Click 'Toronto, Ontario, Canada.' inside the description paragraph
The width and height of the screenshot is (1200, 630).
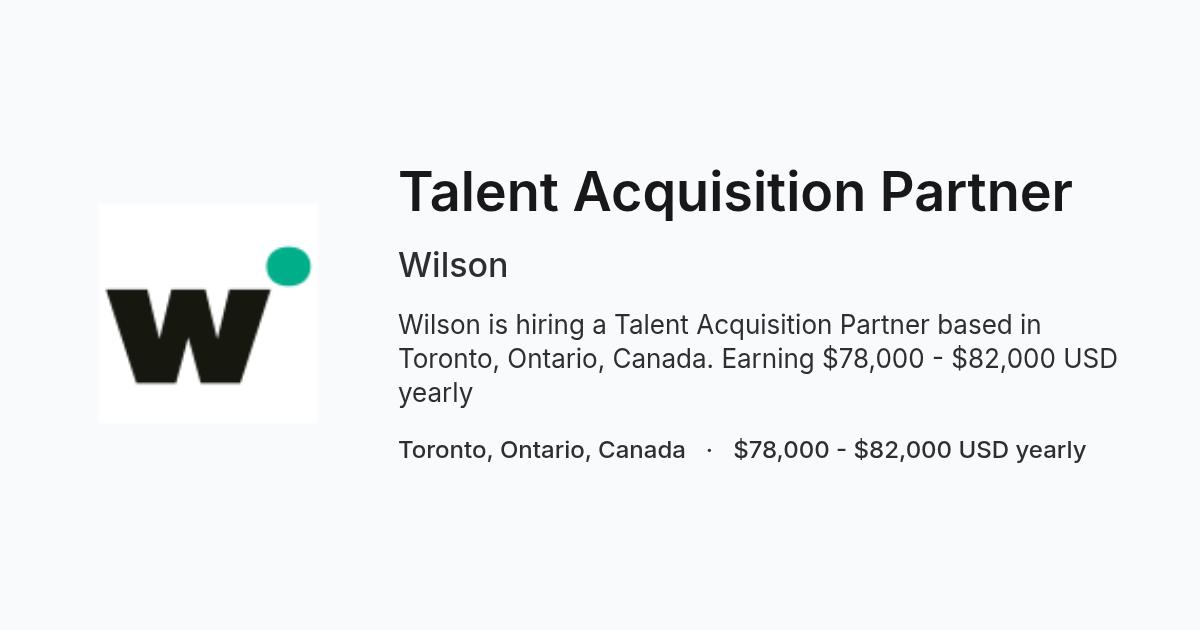click(556, 359)
